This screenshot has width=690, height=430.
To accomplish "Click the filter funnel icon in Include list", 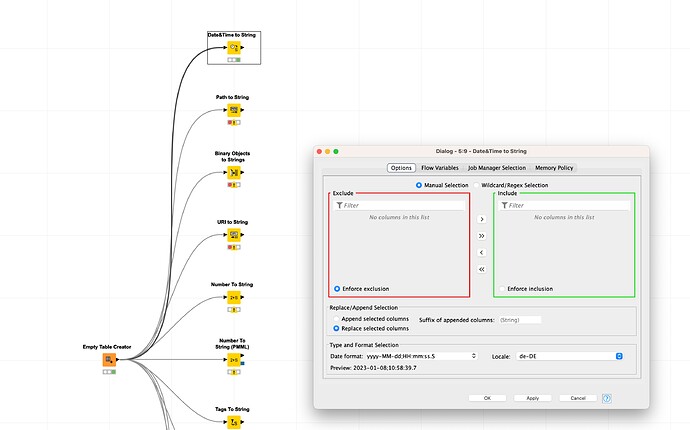I will [504, 206].
